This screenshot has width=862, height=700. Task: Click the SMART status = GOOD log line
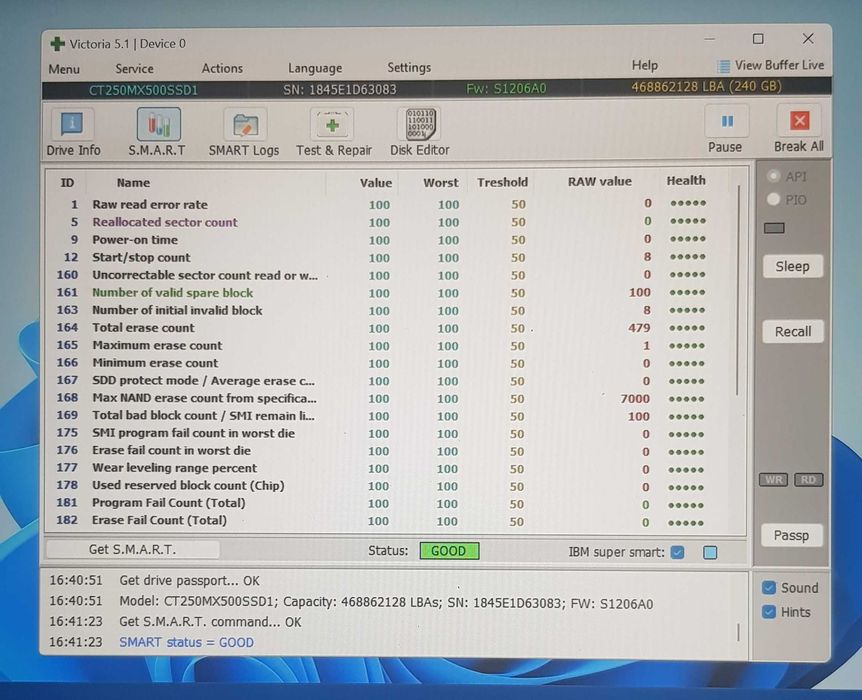tap(186, 642)
